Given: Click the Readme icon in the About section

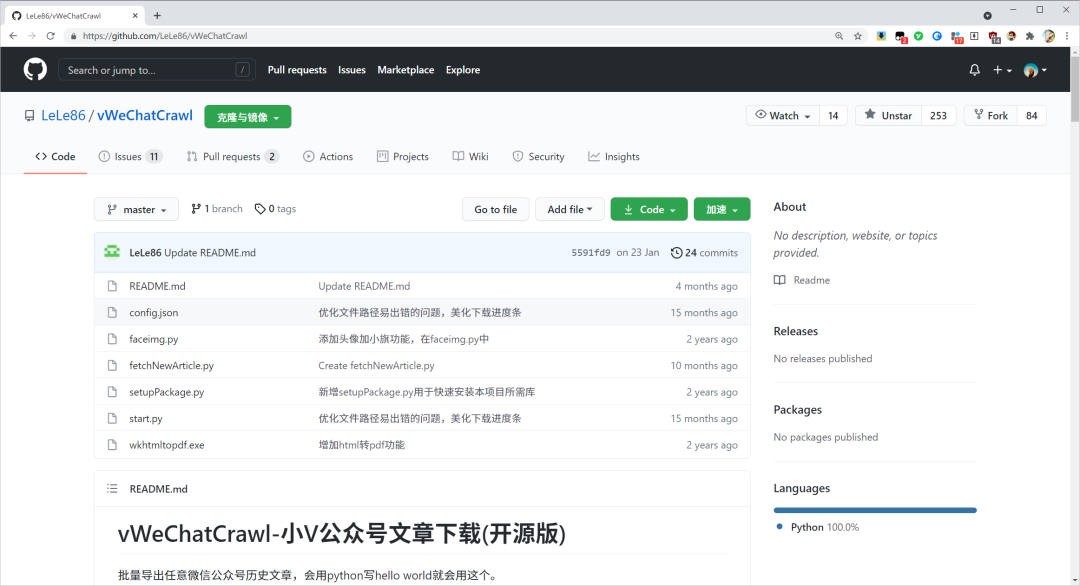Looking at the screenshot, I should (x=782, y=280).
